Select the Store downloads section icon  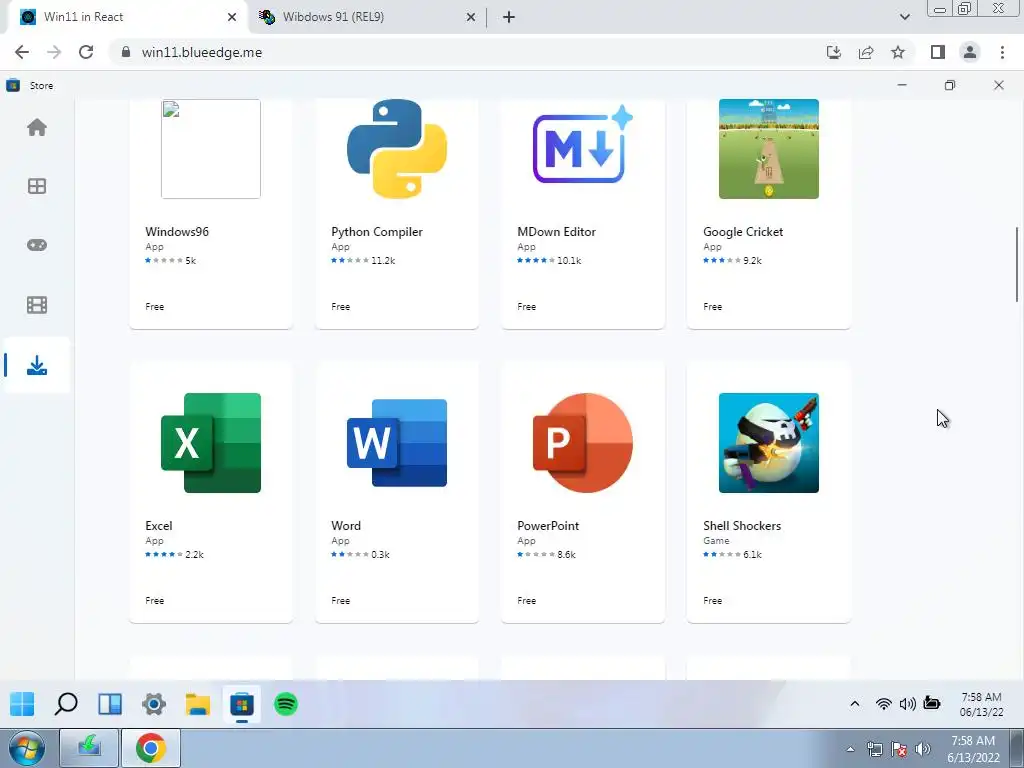pos(37,365)
